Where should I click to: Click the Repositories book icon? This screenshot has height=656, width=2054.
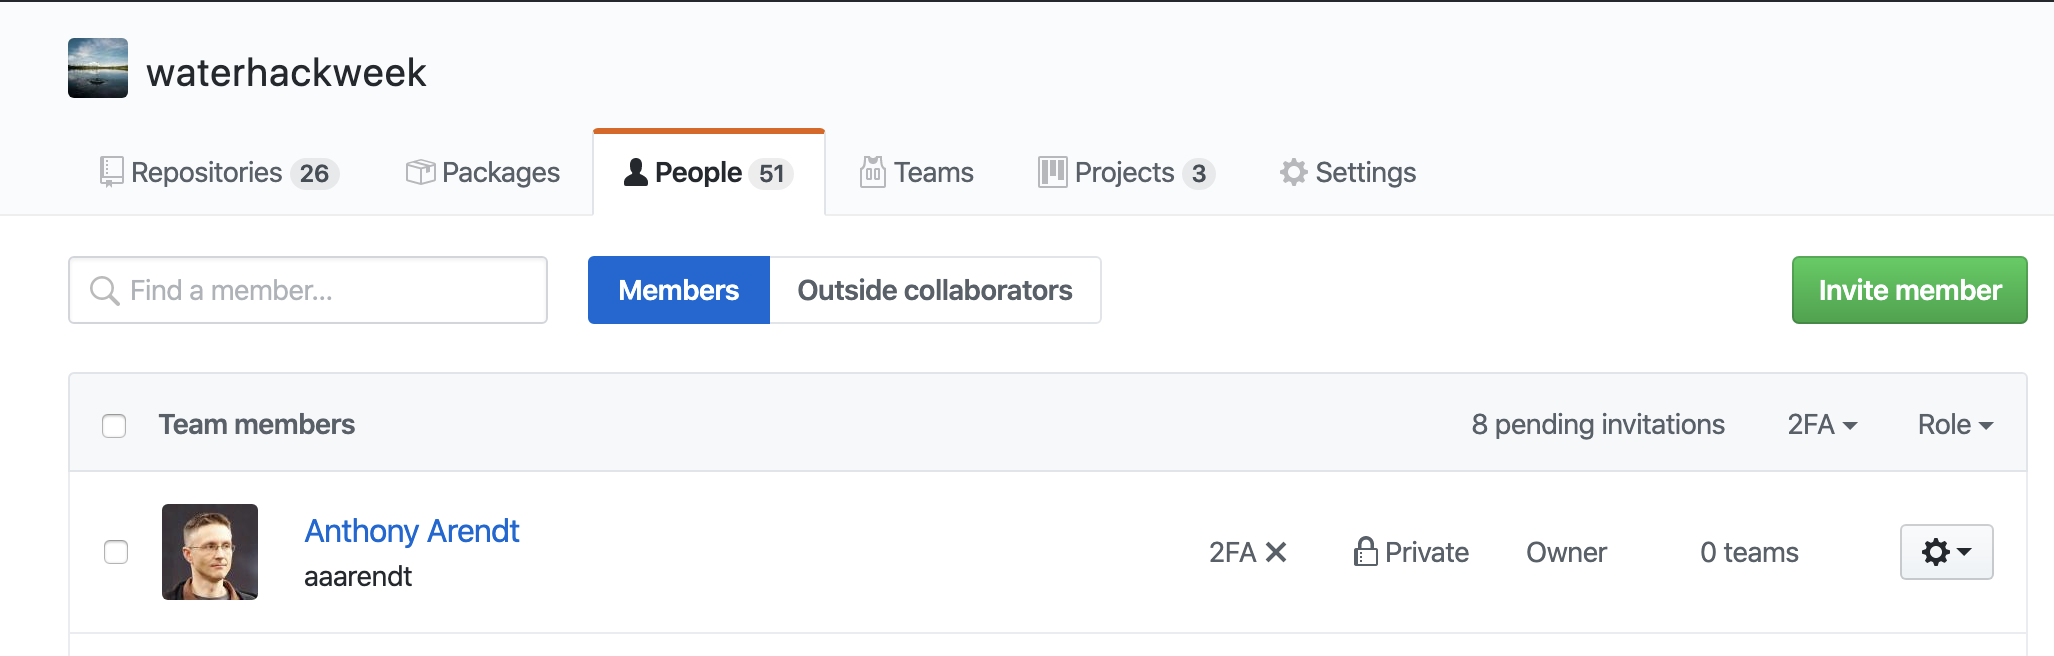(x=111, y=171)
